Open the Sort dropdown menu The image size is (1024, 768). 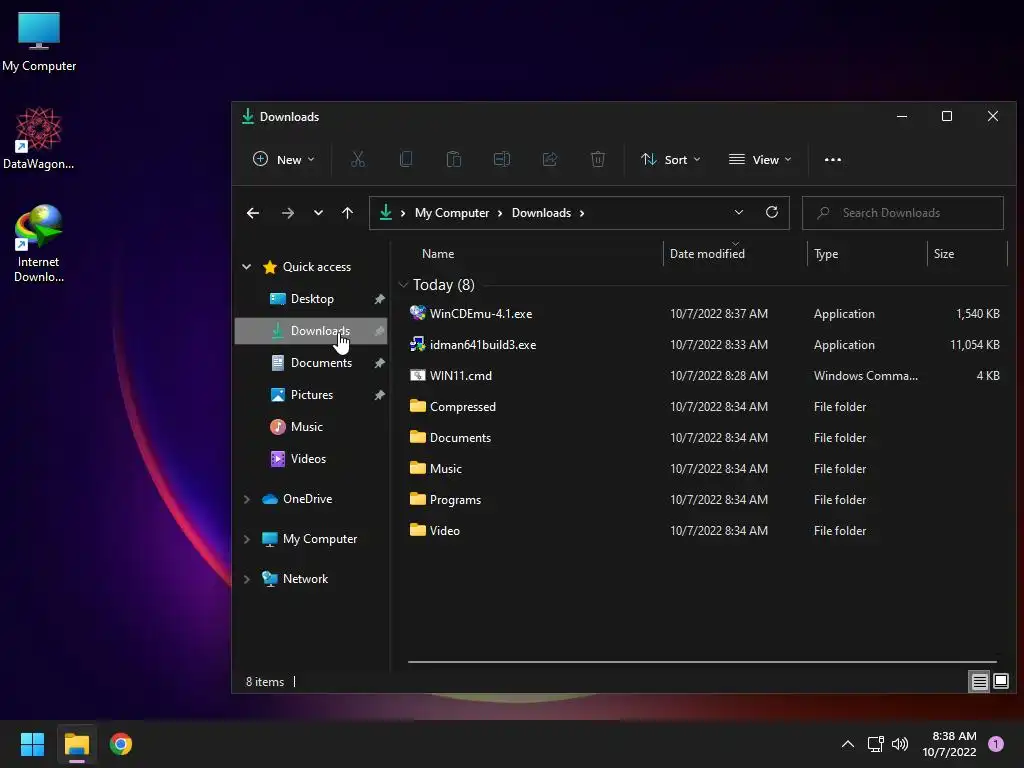click(670, 159)
